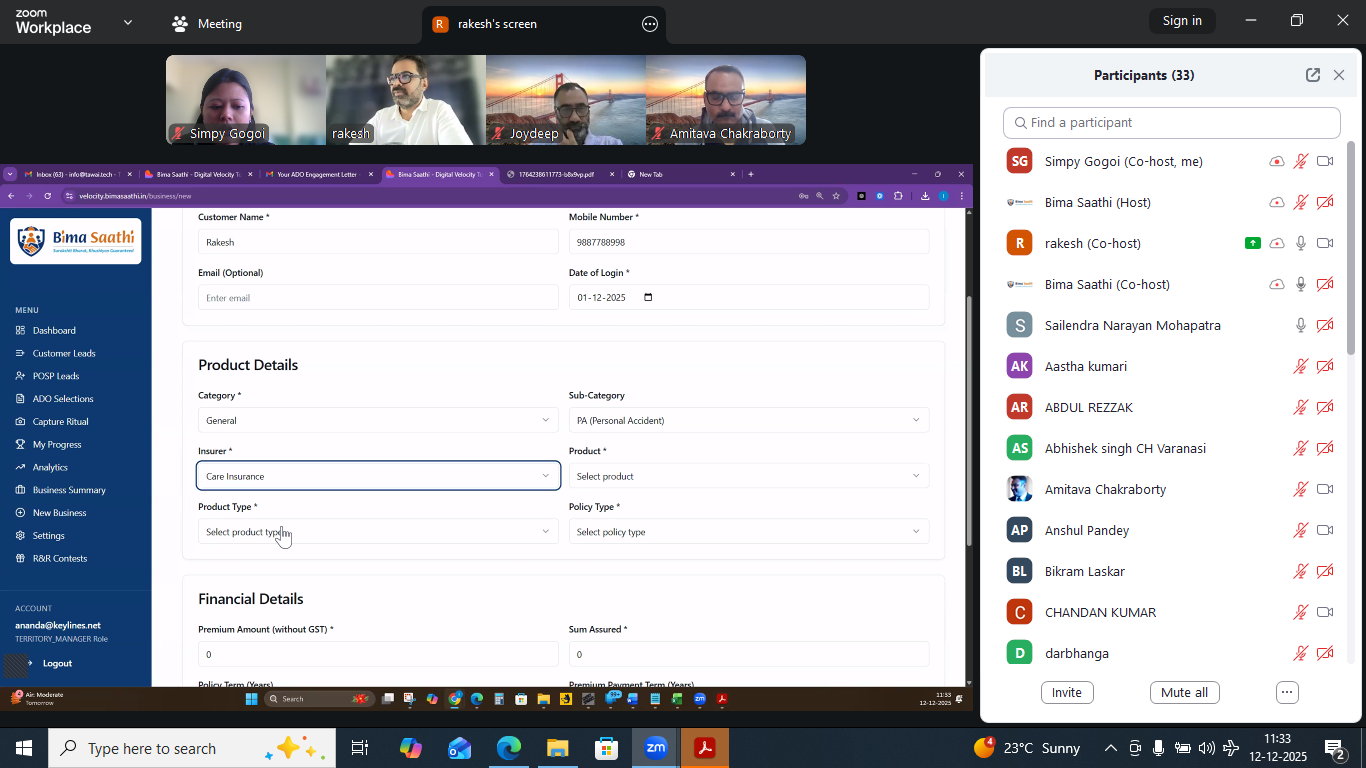Expand the Zoom Workplace dropdown arrow
The image size is (1366, 768).
tap(127, 22)
